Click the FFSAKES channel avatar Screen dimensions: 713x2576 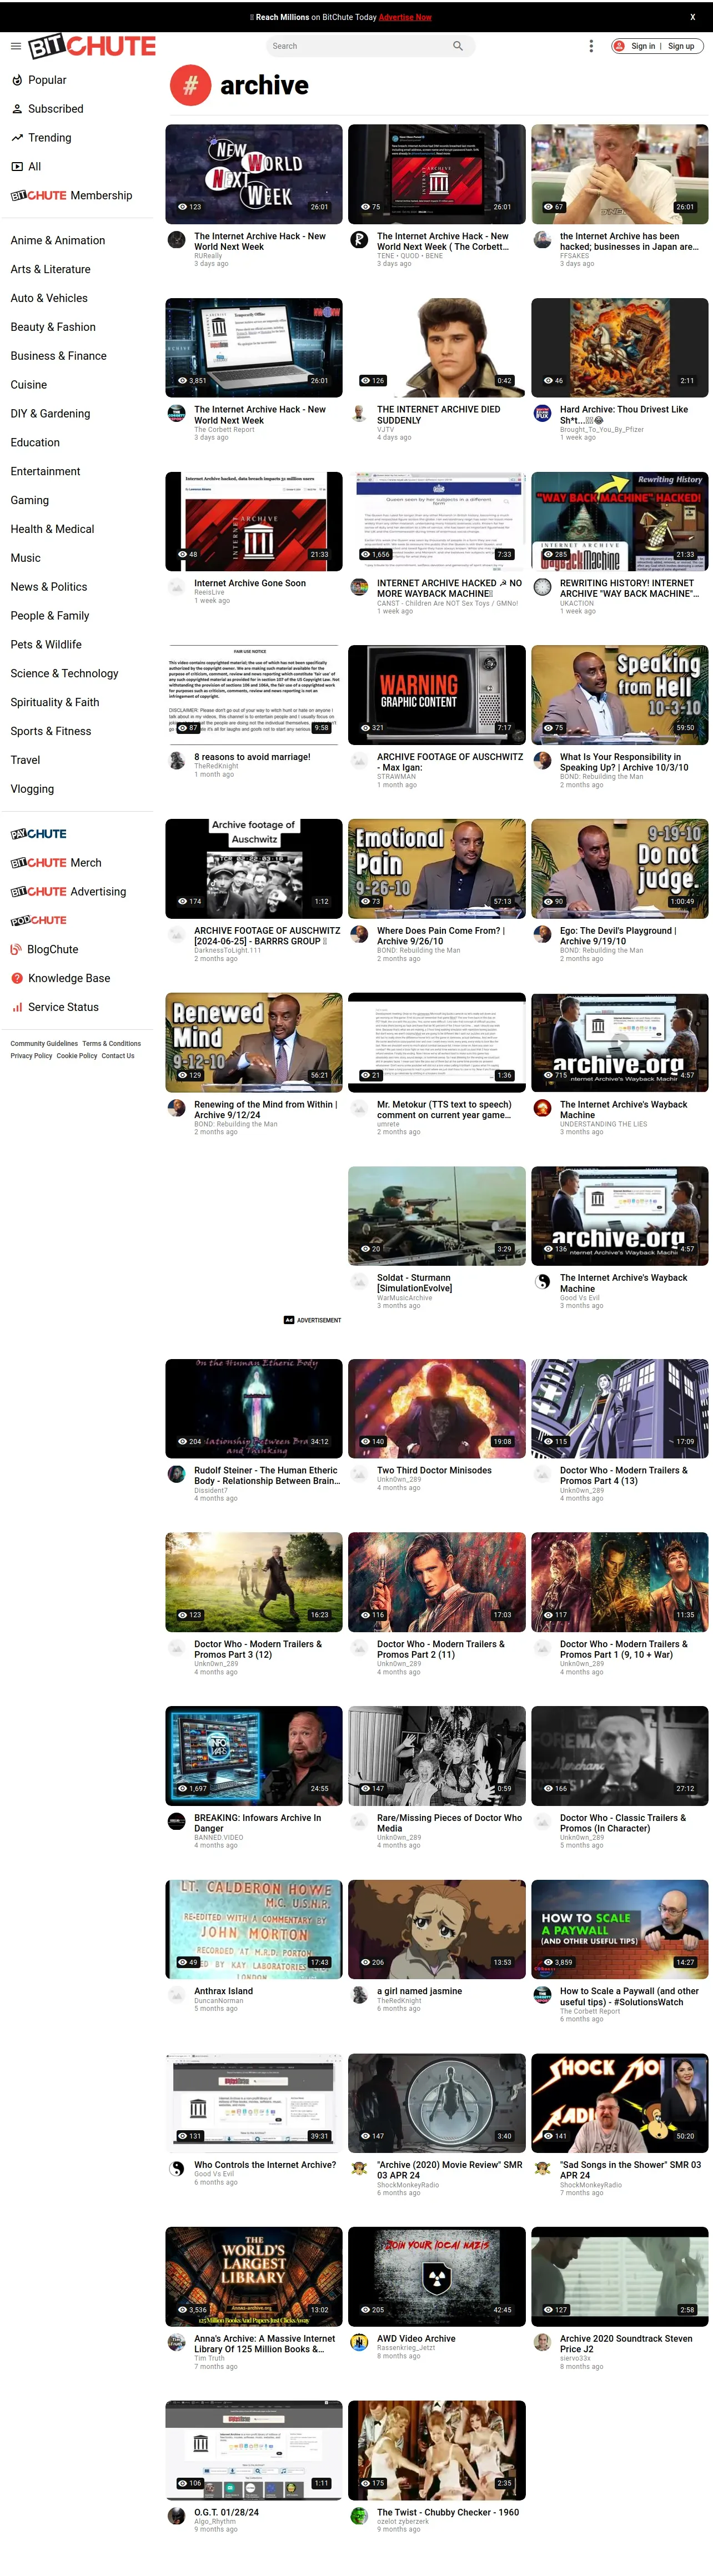pyautogui.click(x=542, y=240)
